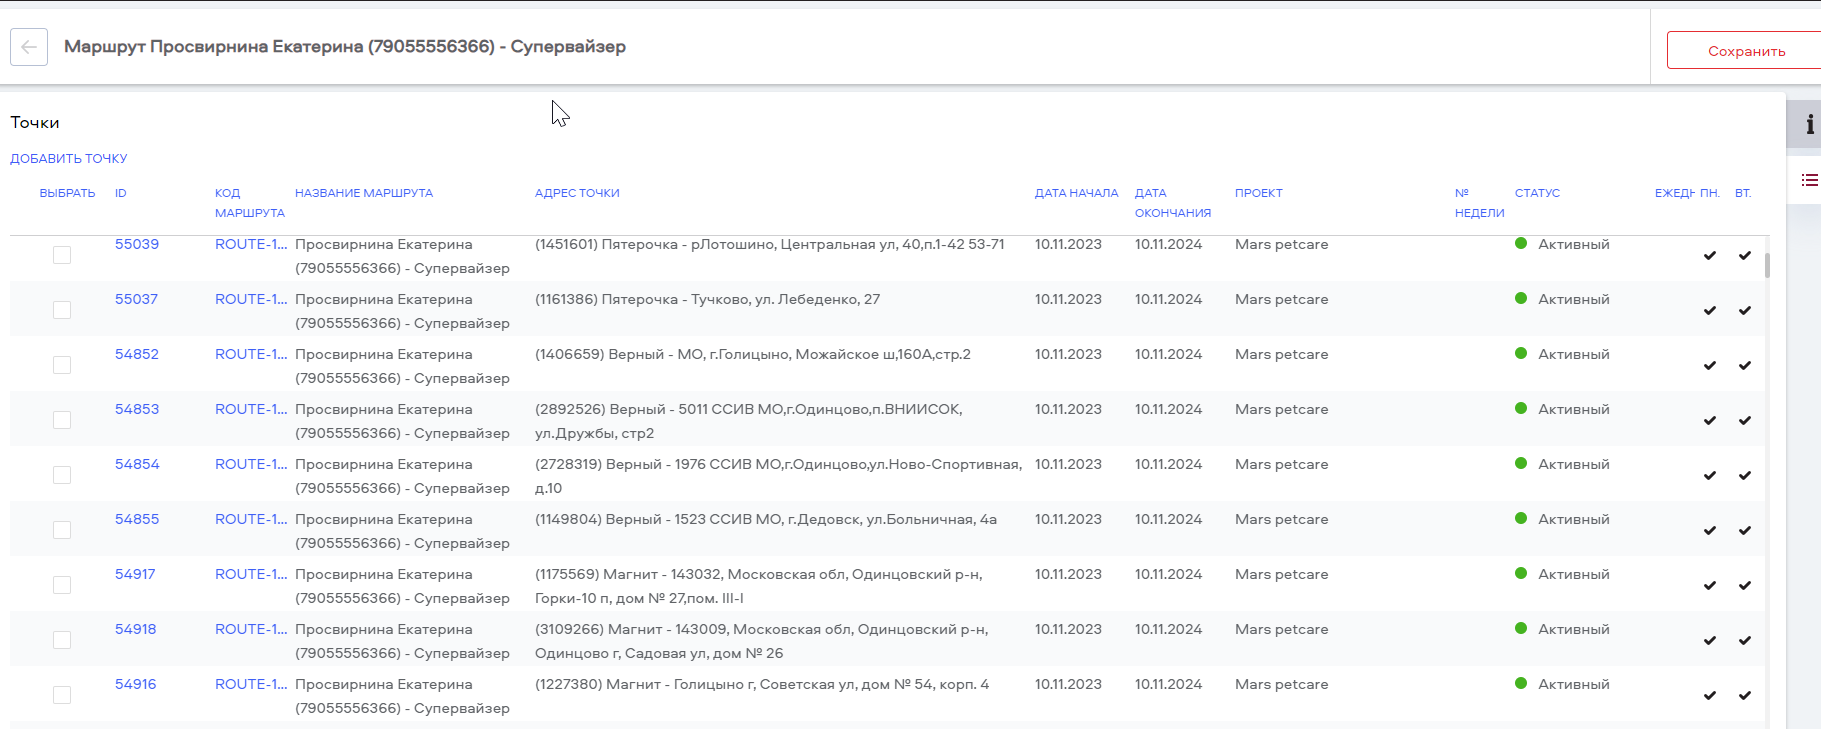Sort by Проект column header

[x=1258, y=193]
